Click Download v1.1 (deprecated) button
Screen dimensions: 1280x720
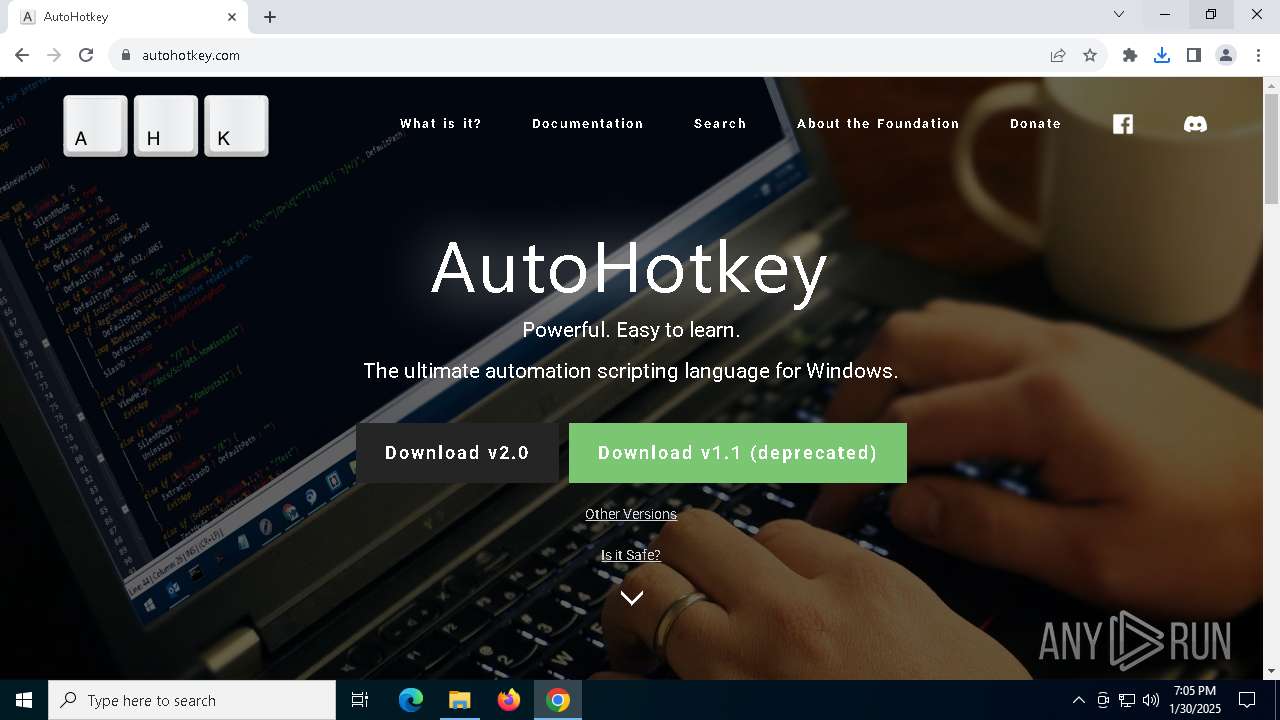[x=738, y=453]
